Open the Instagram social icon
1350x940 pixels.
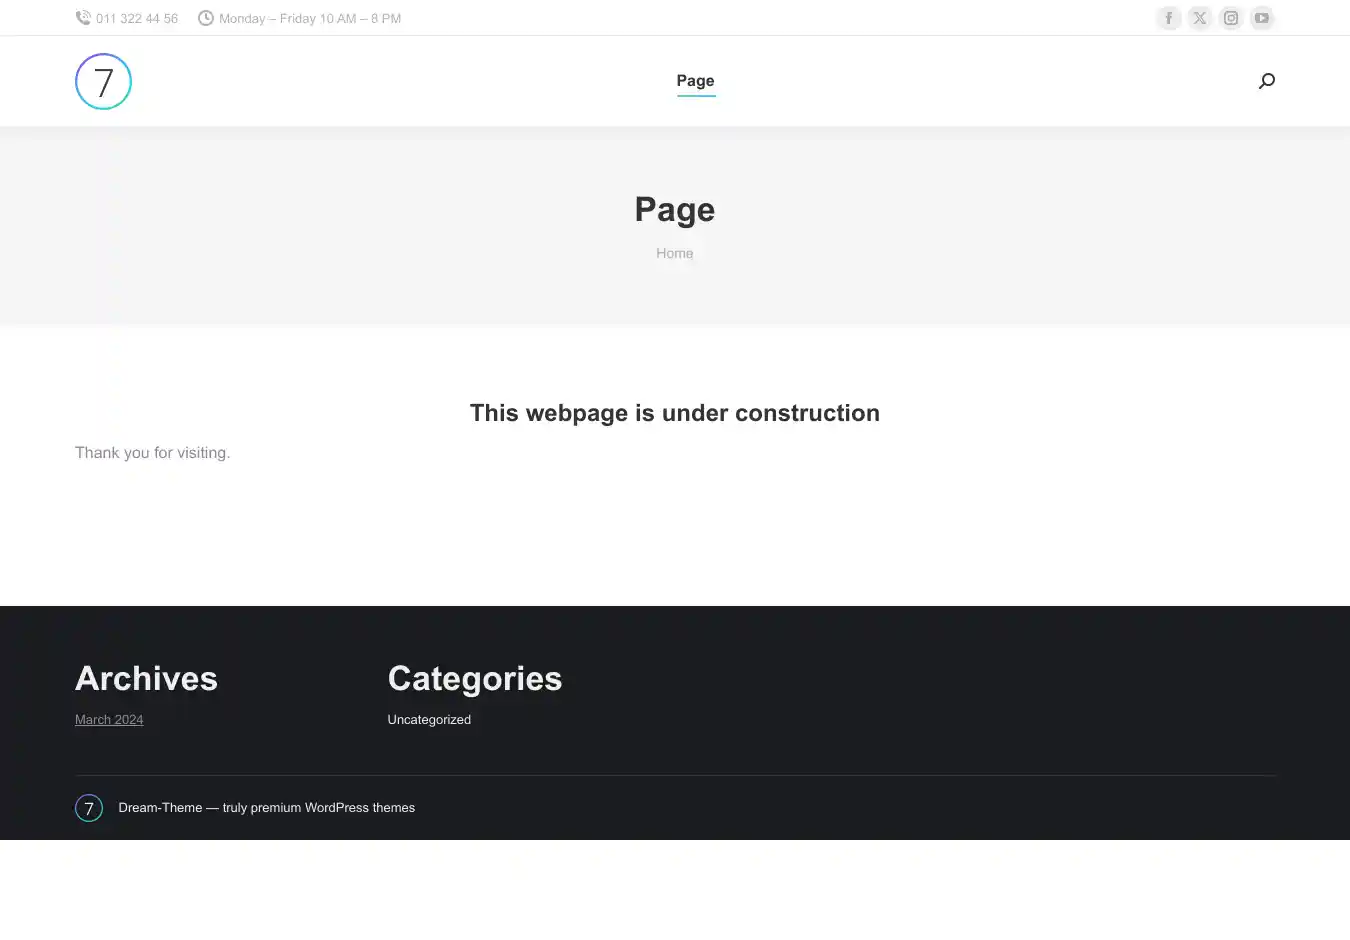click(x=1231, y=18)
